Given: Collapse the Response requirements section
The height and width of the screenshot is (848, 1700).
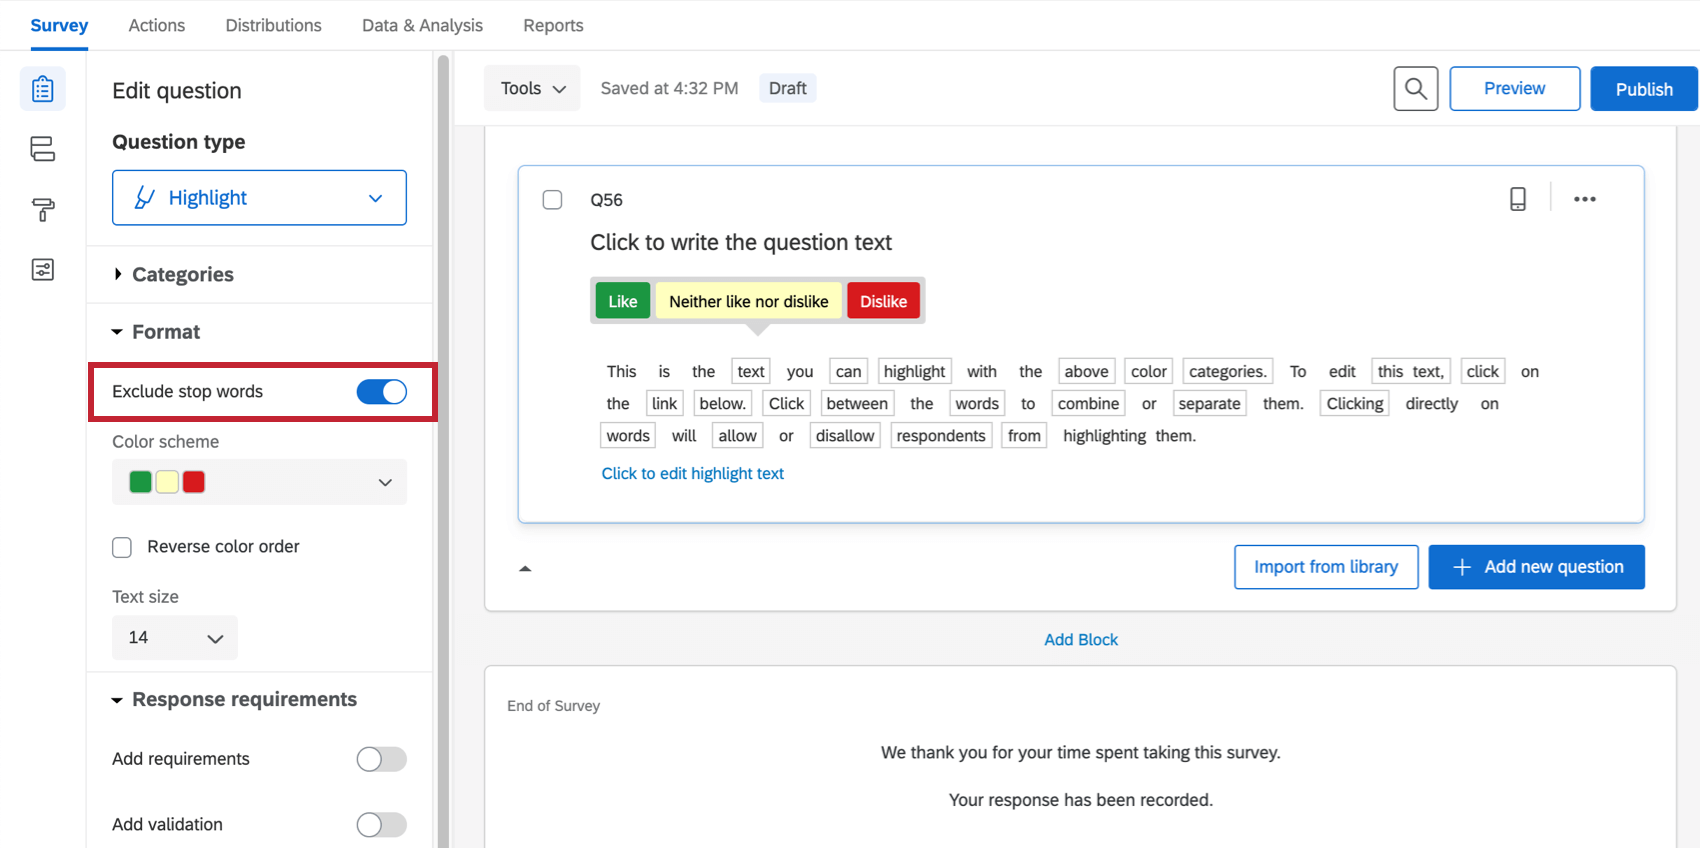Looking at the screenshot, I should tap(234, 699).
